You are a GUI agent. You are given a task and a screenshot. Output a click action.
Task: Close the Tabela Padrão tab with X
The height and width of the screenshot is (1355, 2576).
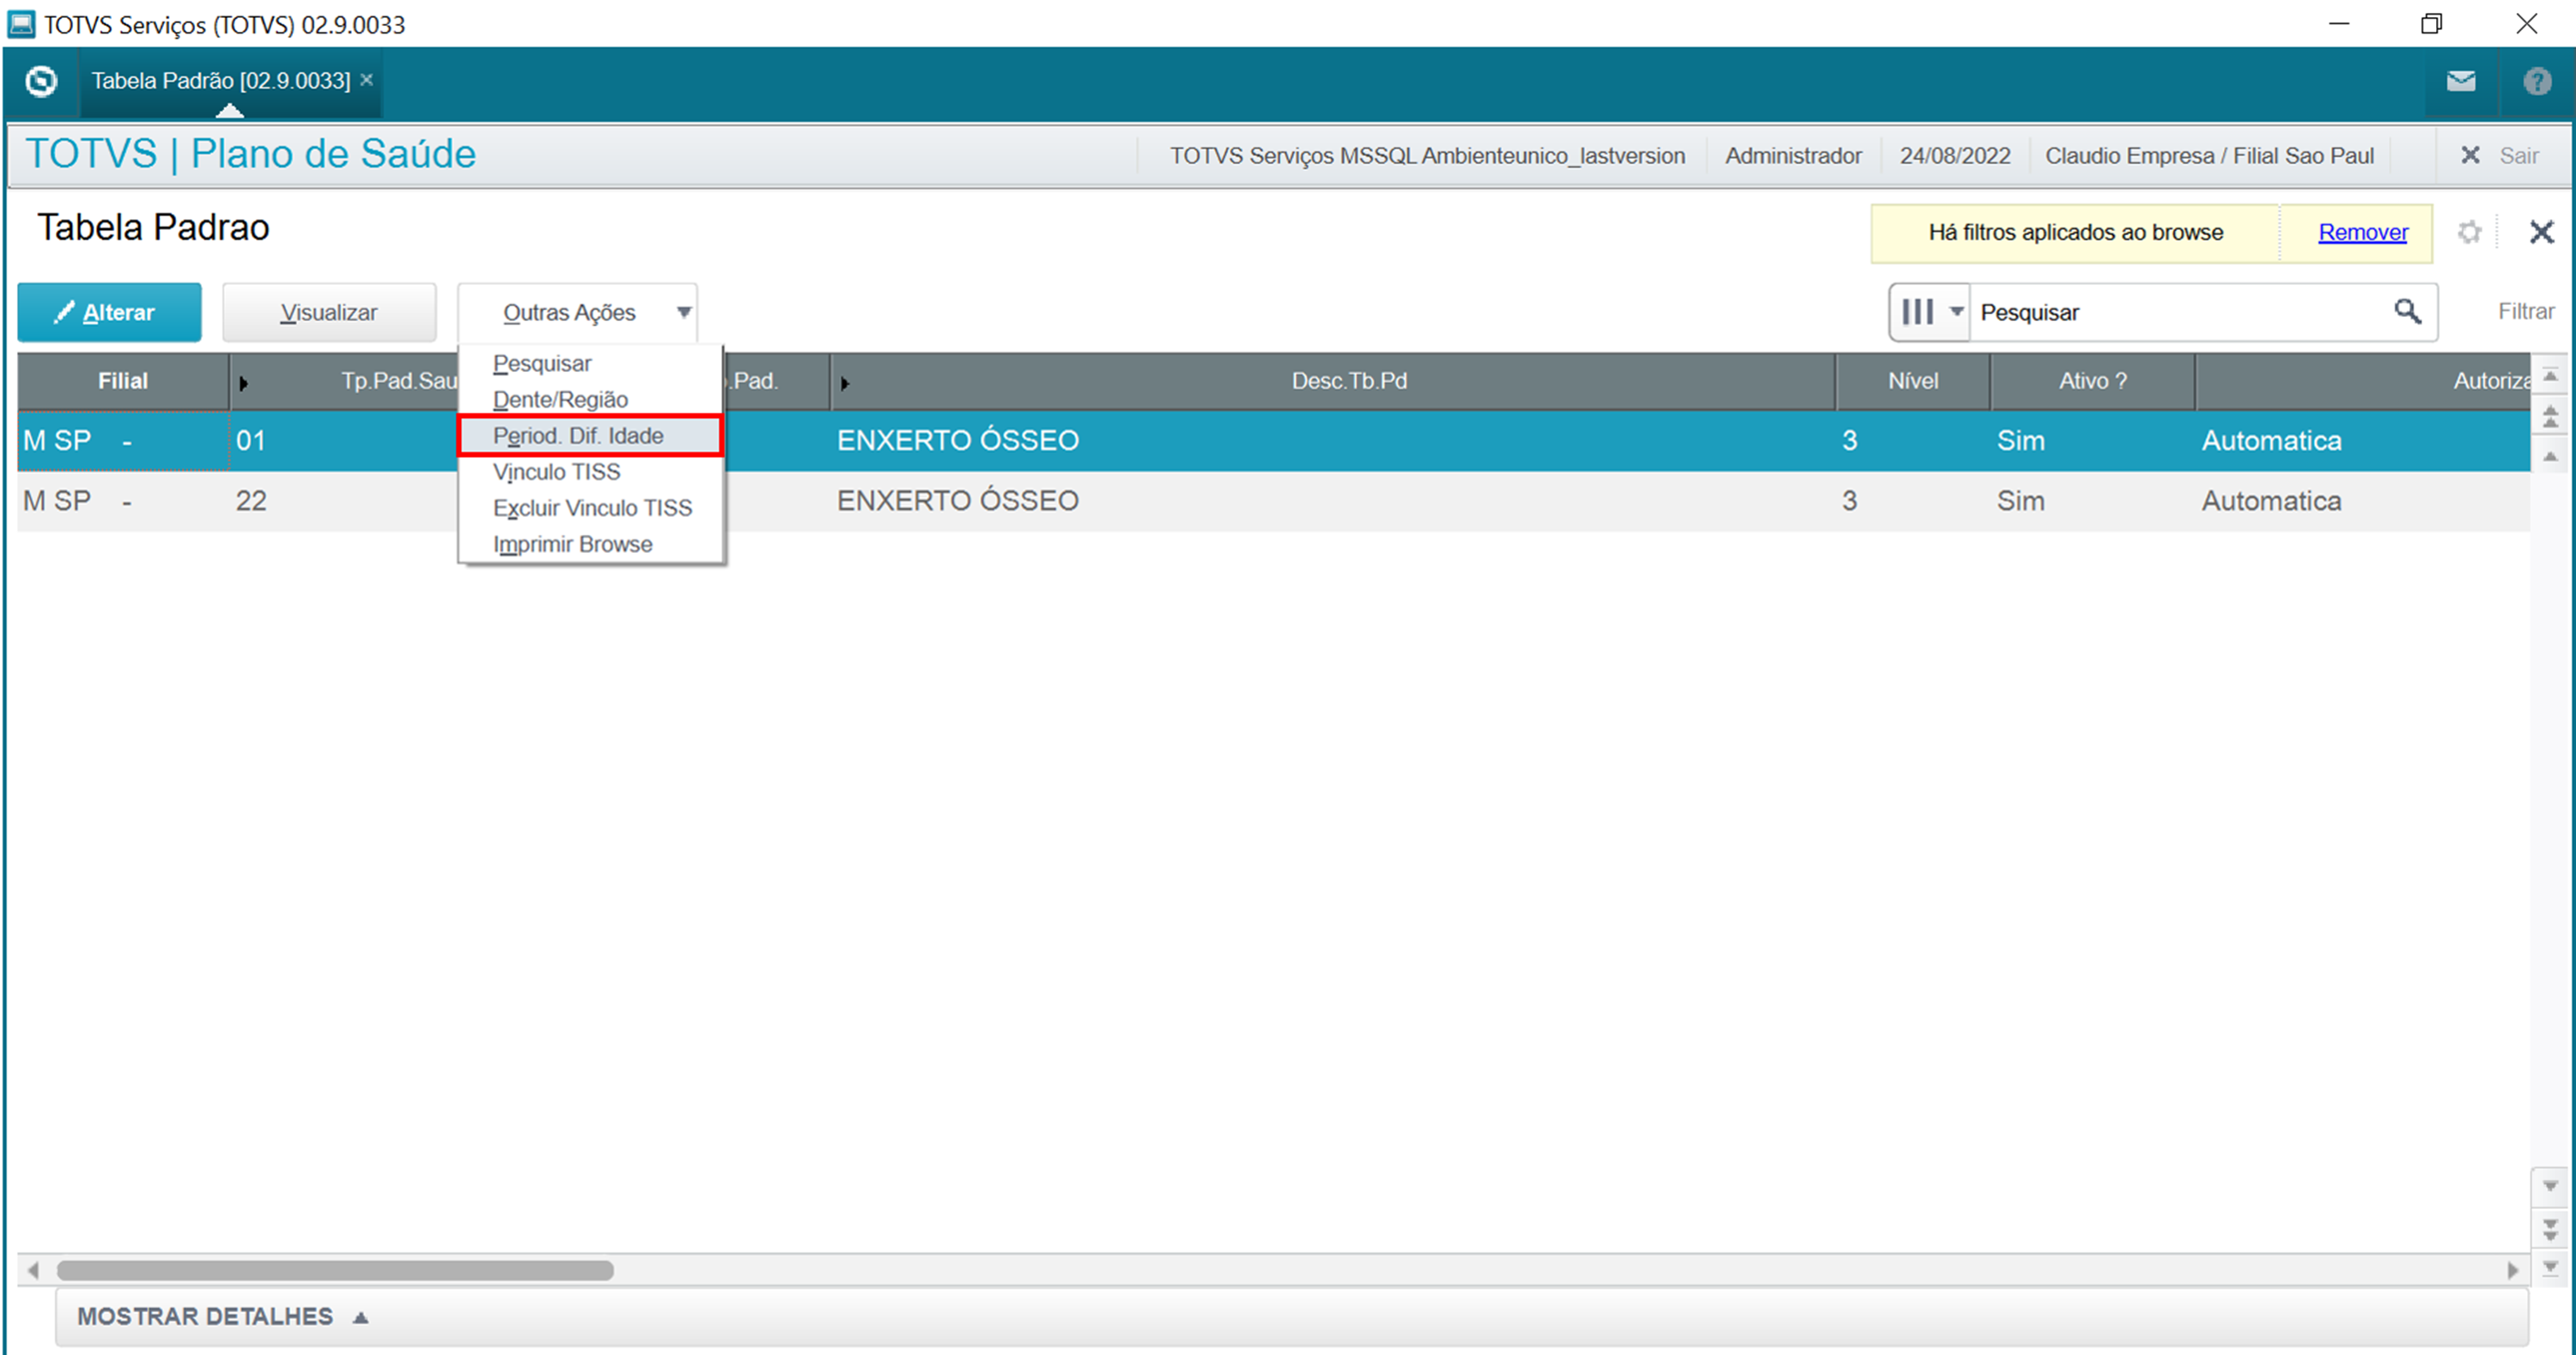[x=367, y=80]
